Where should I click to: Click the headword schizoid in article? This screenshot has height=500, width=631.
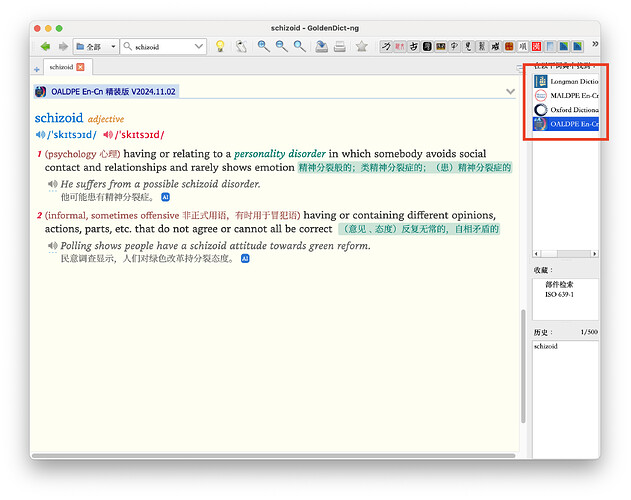59,118
